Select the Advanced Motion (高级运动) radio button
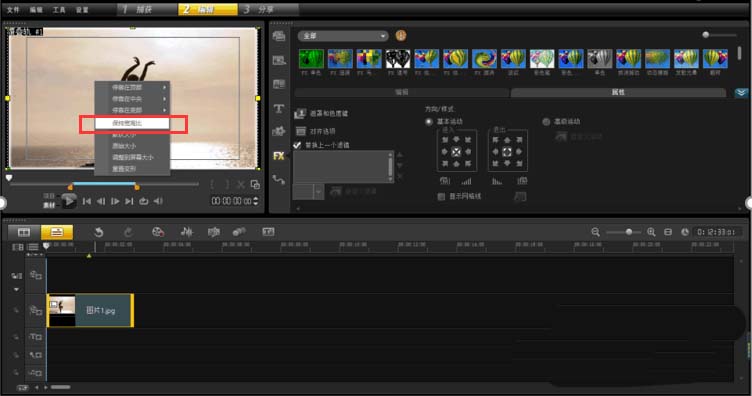752x396 pixels. pyautogui.click(x=546, y=122)
